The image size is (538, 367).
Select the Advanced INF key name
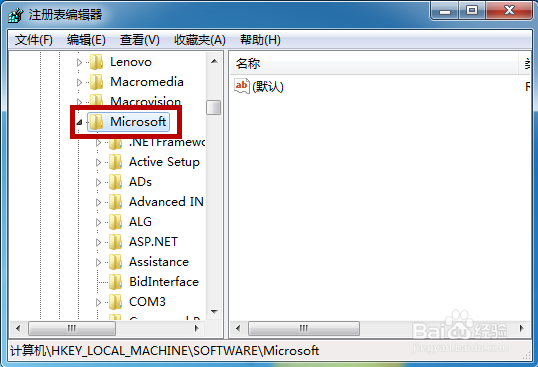(166, 202)
